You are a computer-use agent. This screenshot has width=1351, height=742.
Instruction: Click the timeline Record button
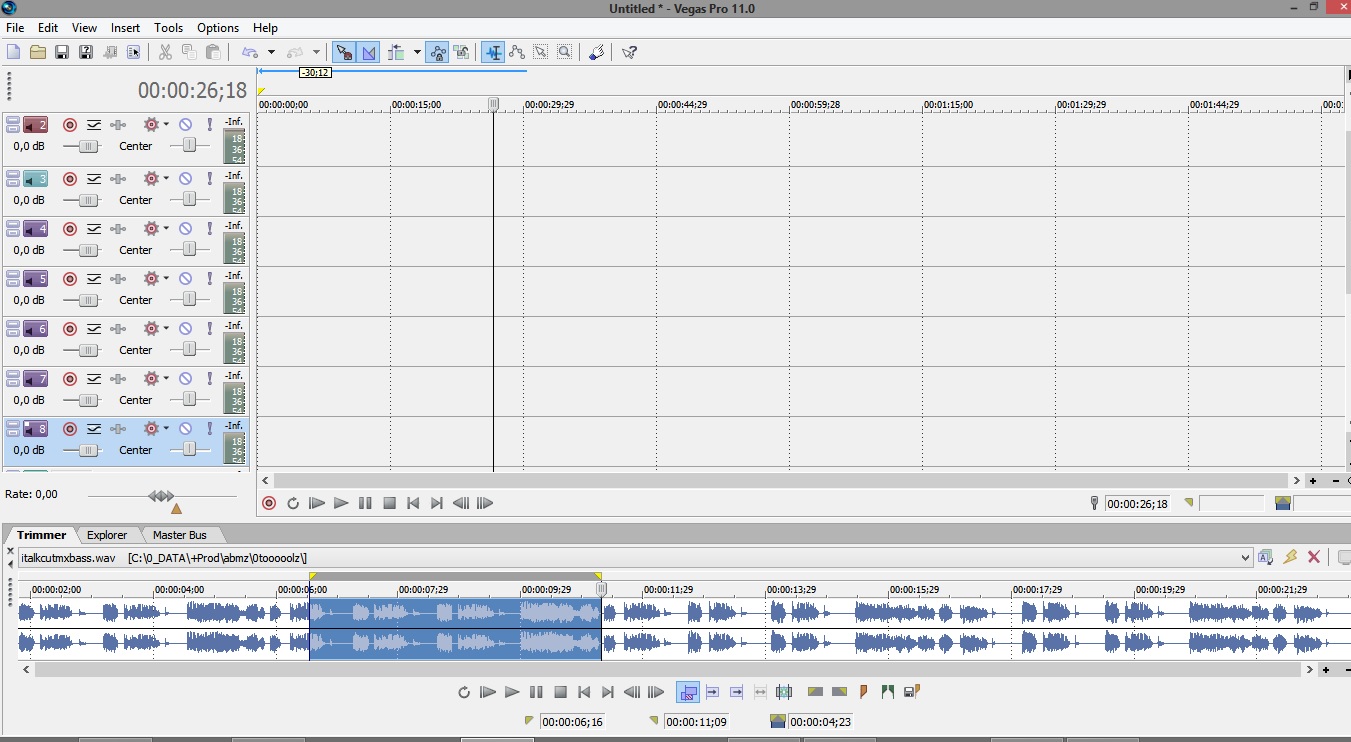tap(269, 503)
